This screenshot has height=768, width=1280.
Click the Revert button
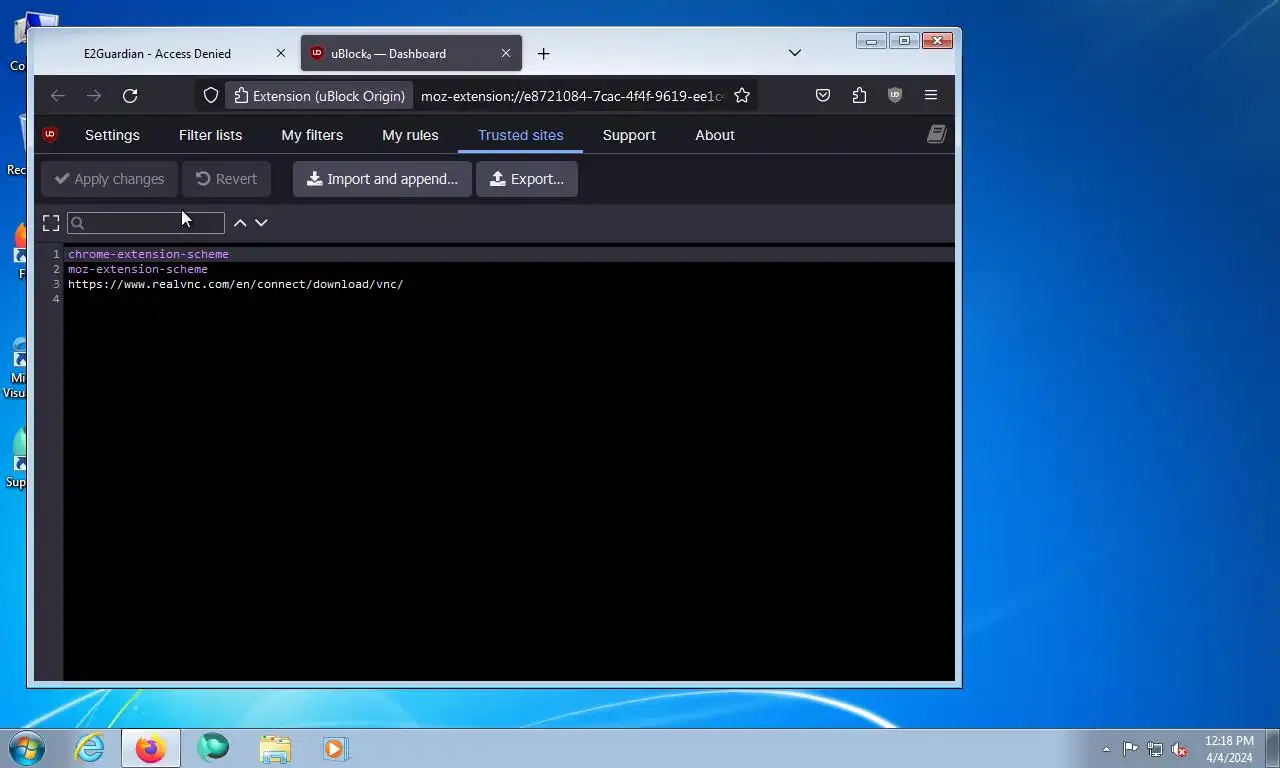(226, 179)
